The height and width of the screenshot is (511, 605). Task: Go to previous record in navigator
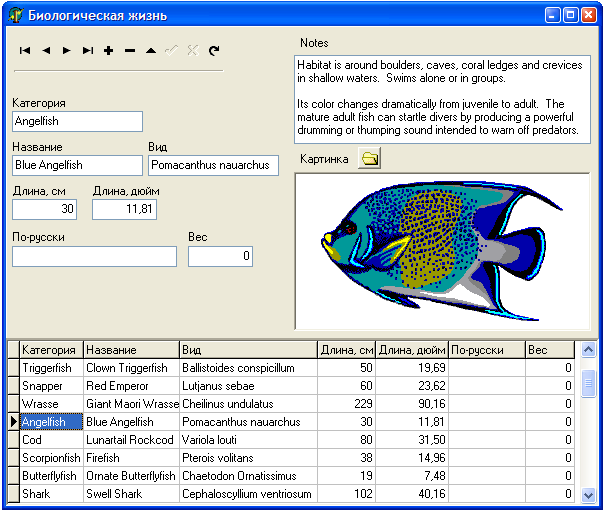click(x=46, y=51)
